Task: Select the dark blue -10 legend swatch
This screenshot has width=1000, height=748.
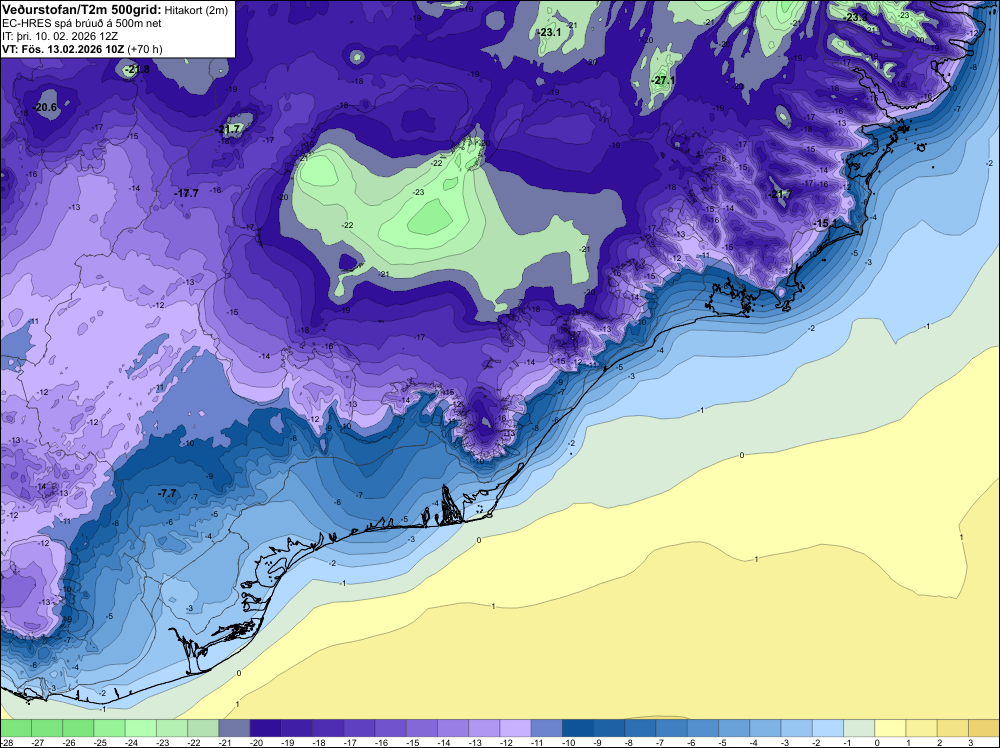Action: pos(578,728)
